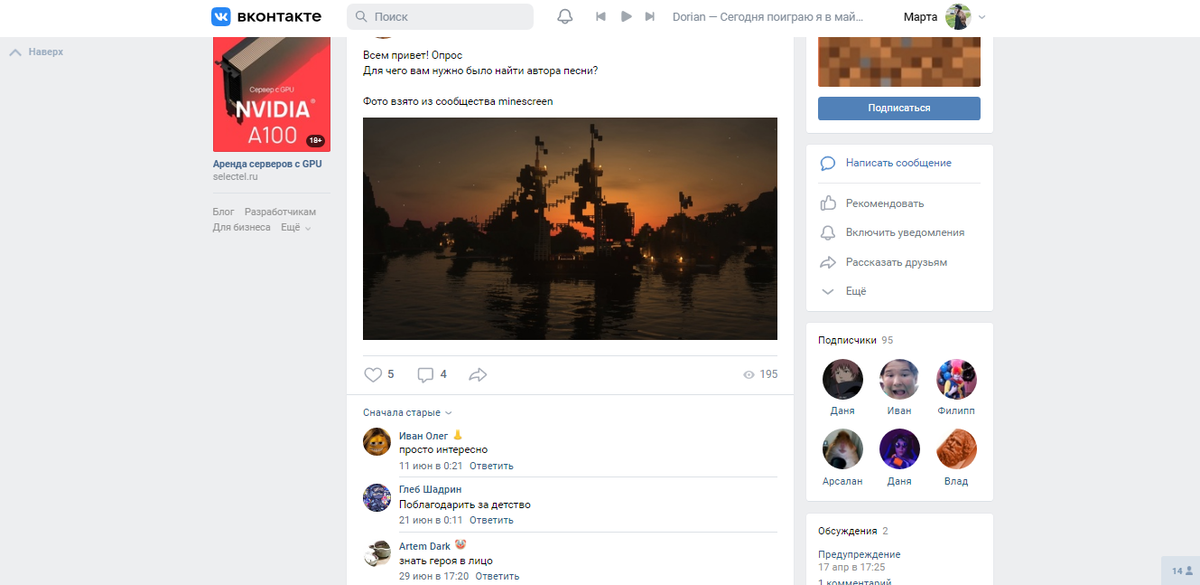Open Марта profile menu arrow
1200x585 pixels.
coord(982,17)
